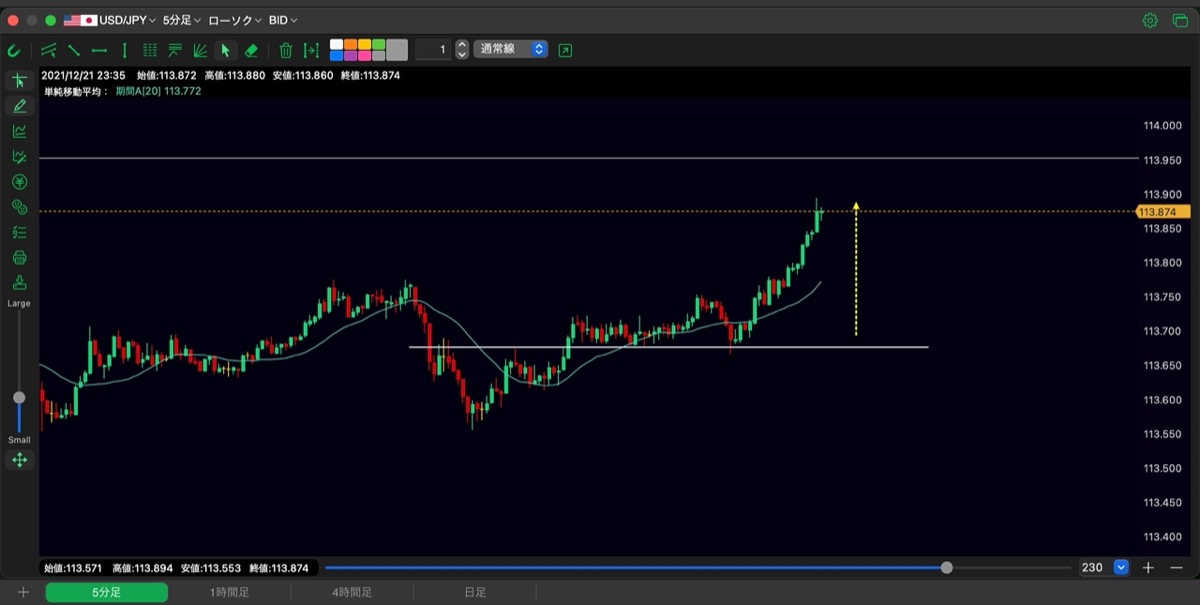Select the eraser tool
1200x605 pixels.
pyautogui.click(x=252, y=50)
